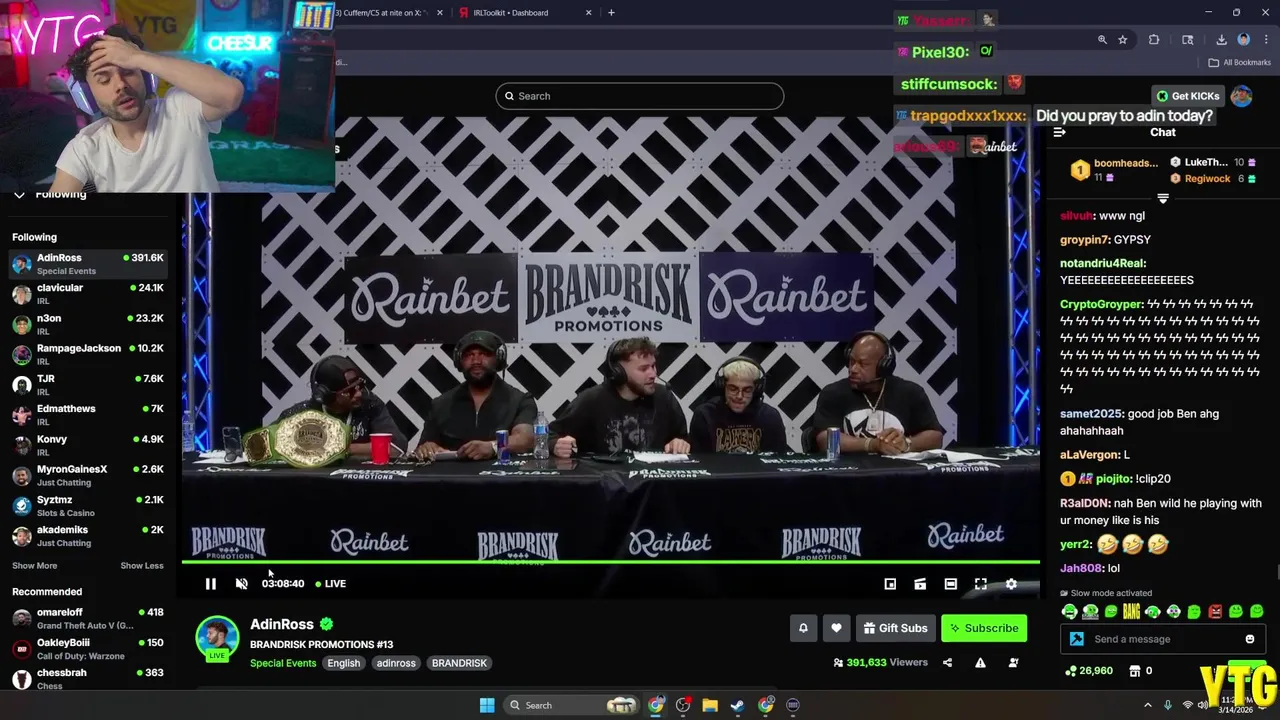Open Syztmz channel in sidebar
This screenshot has height=720, width=1280.
(x=88, y=506)
